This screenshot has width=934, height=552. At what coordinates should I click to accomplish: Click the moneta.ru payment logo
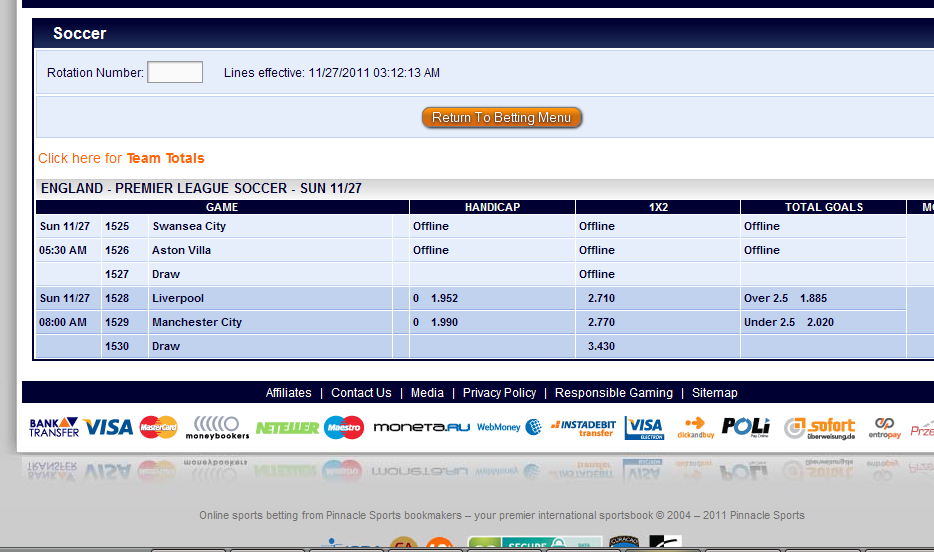click(422, 427)
